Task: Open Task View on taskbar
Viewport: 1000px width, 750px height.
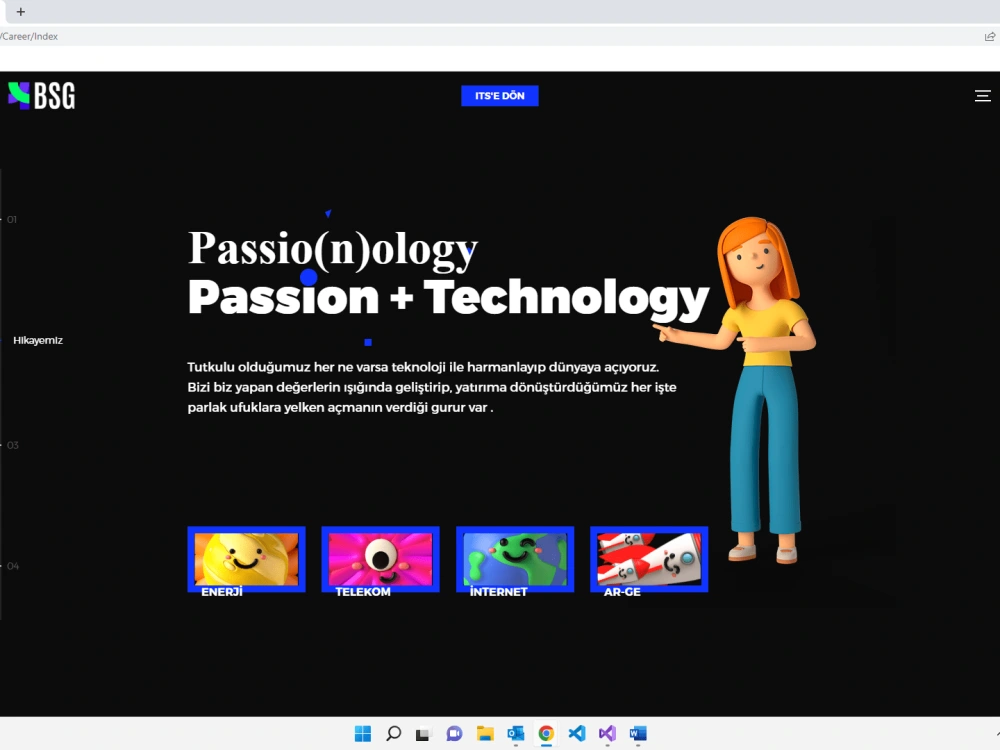Action: pyautogui.click(x=423, y=734)
